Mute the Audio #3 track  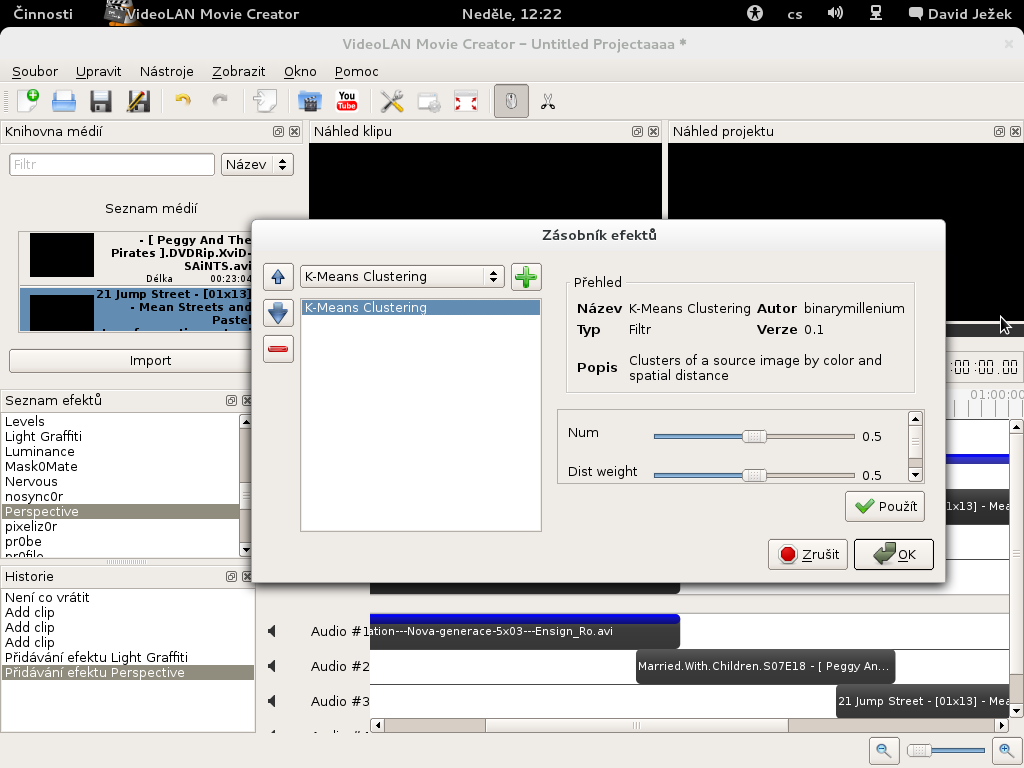click(272, 702)
